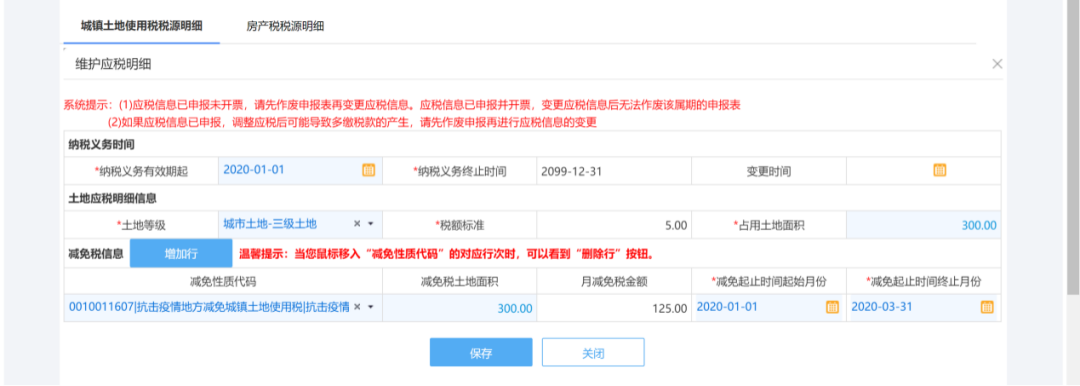
Task: Open calendar for 纳税义务有效期起 date
Action: (x=368, y=170)
